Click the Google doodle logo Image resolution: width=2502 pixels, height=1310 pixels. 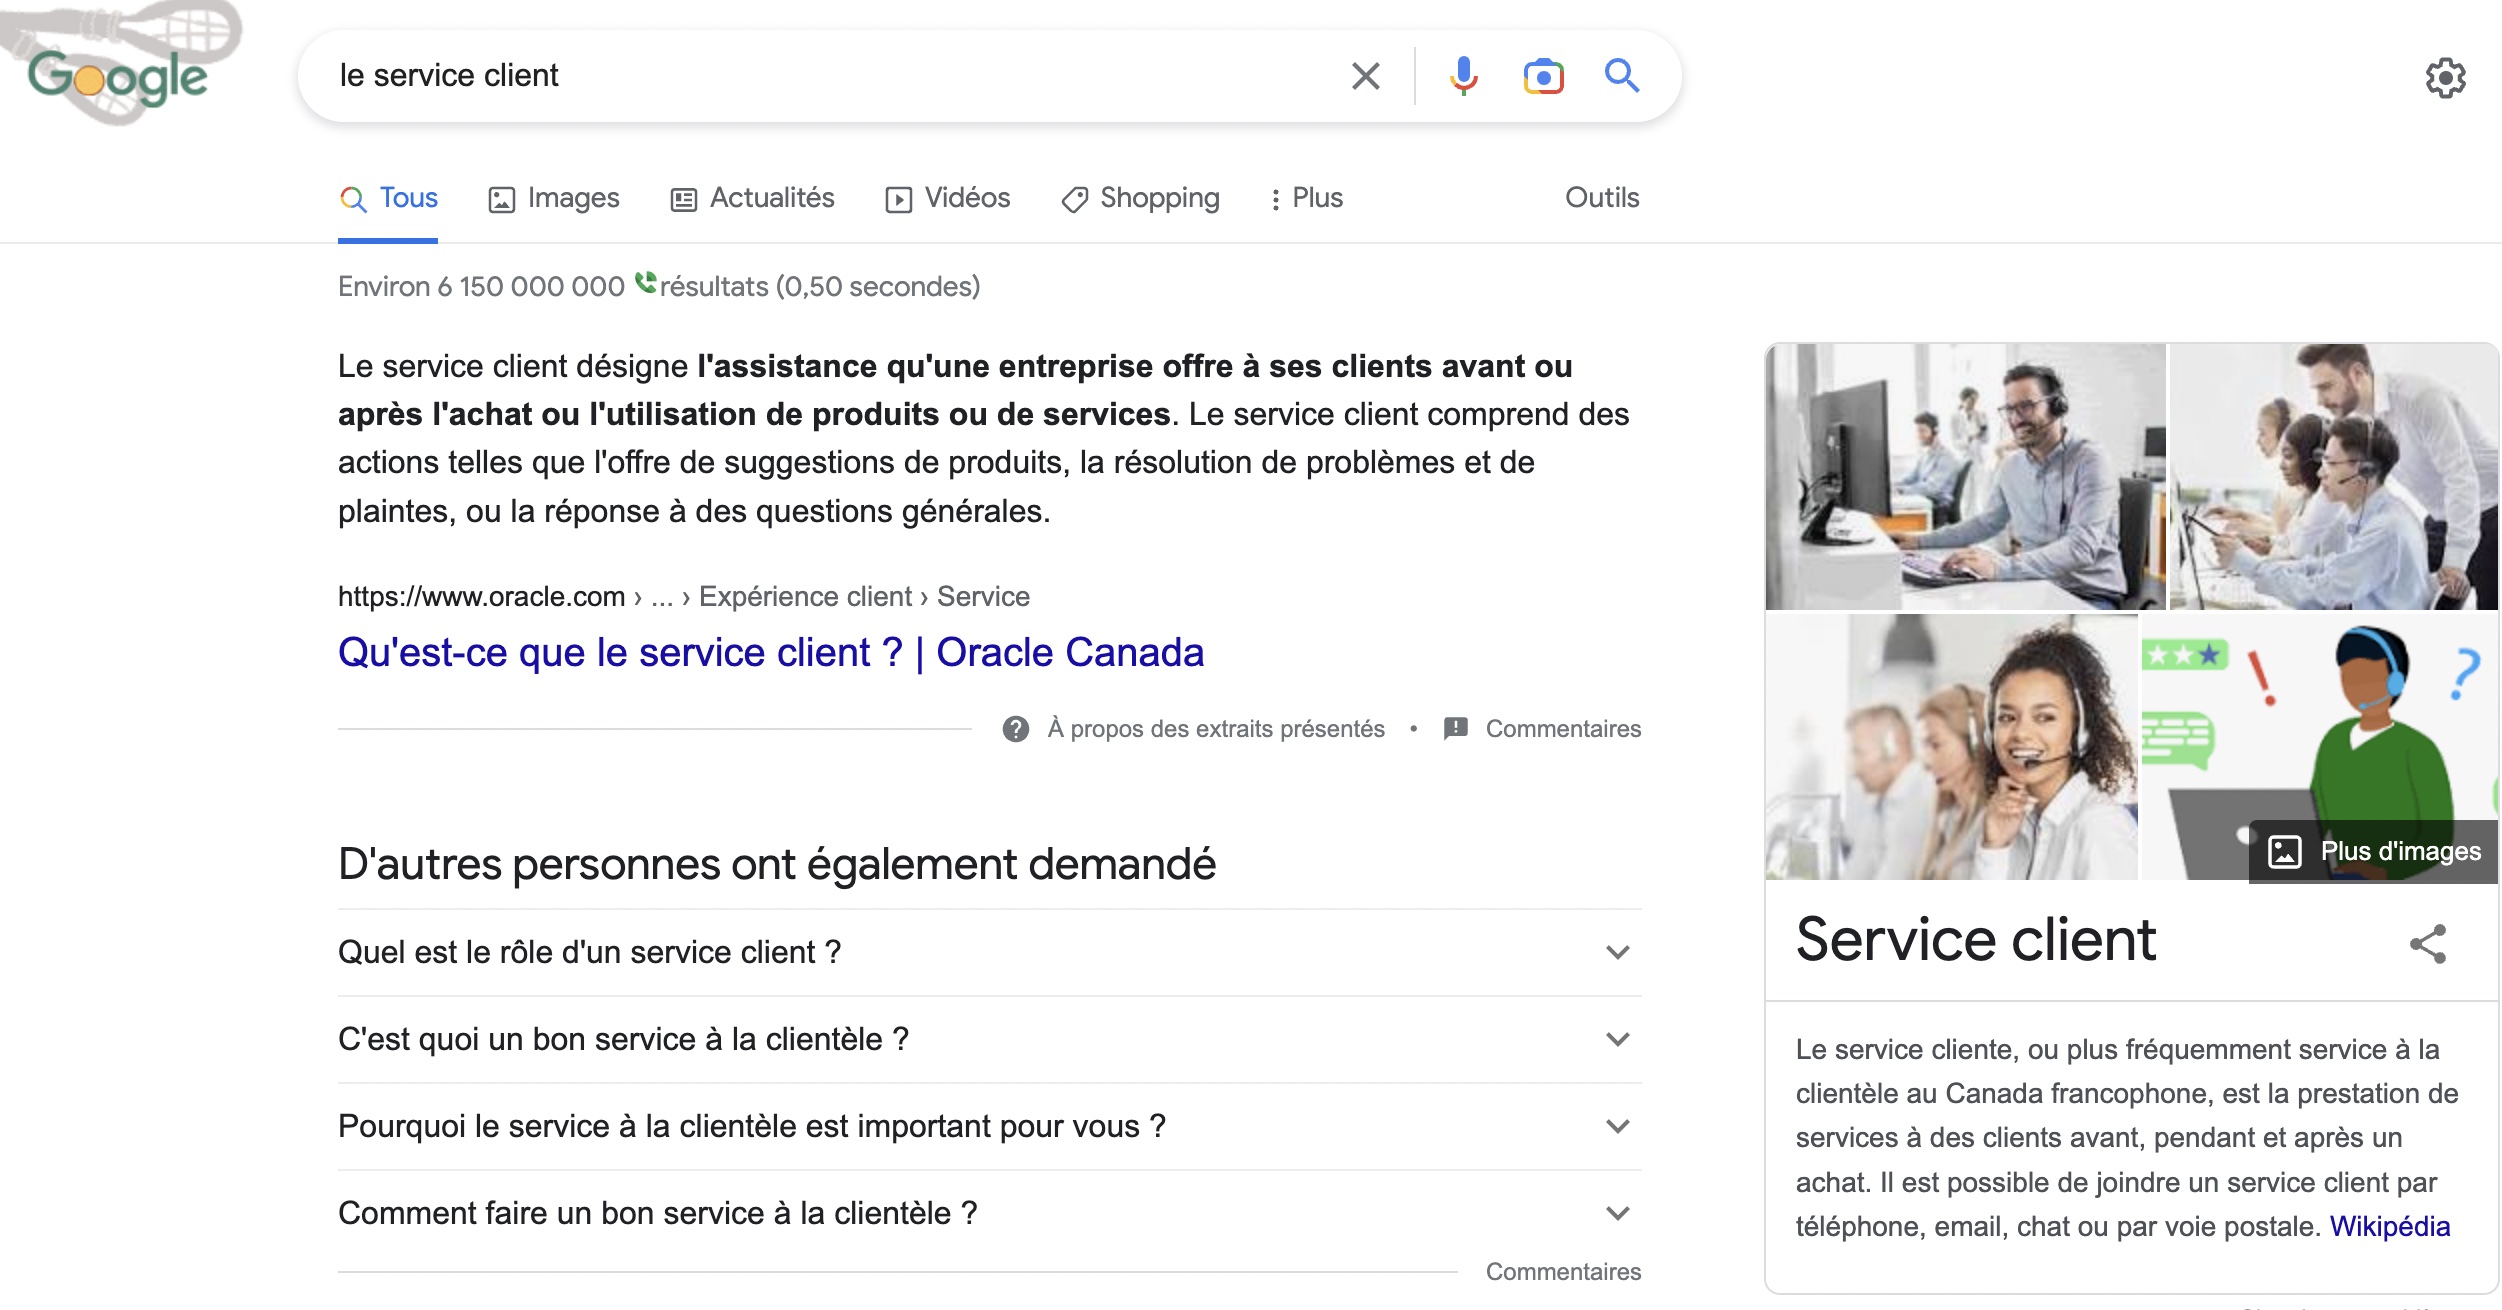[118, 64]
